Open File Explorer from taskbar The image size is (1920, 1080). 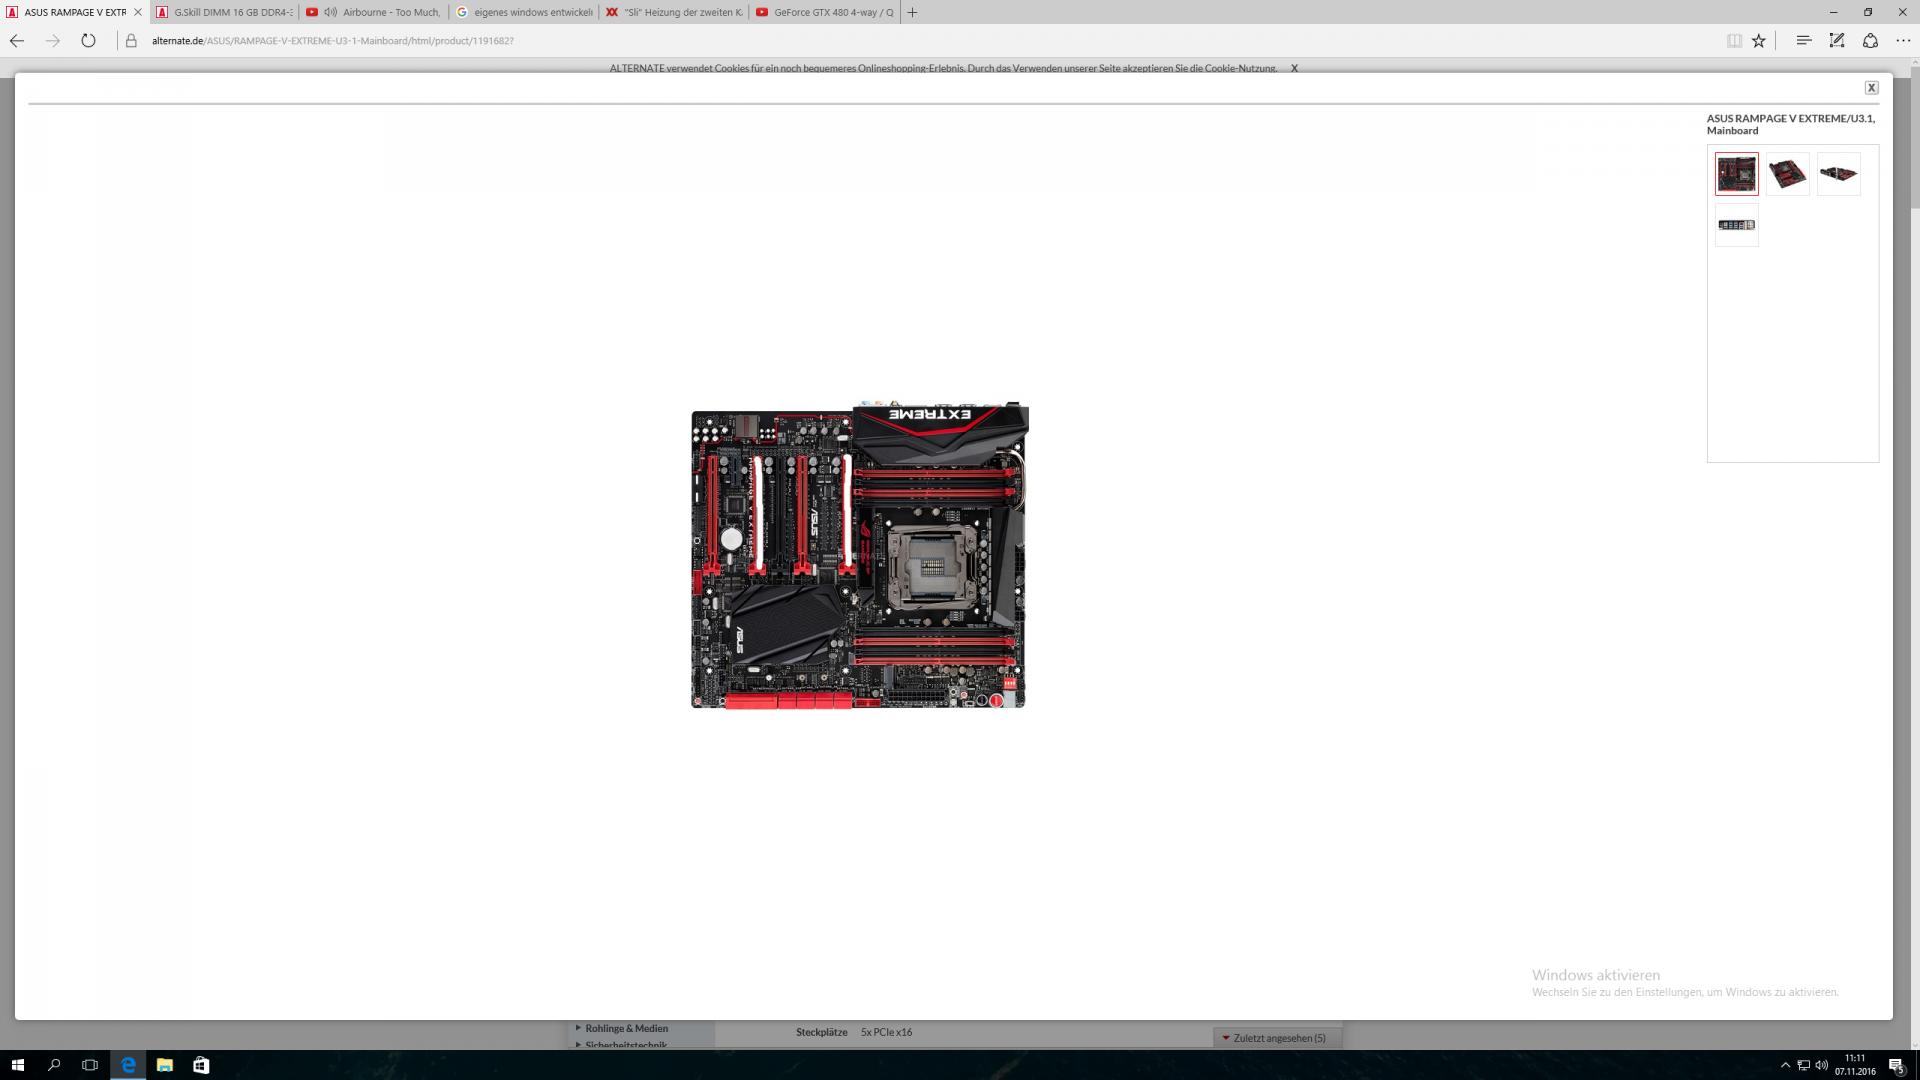point(165,1065)
